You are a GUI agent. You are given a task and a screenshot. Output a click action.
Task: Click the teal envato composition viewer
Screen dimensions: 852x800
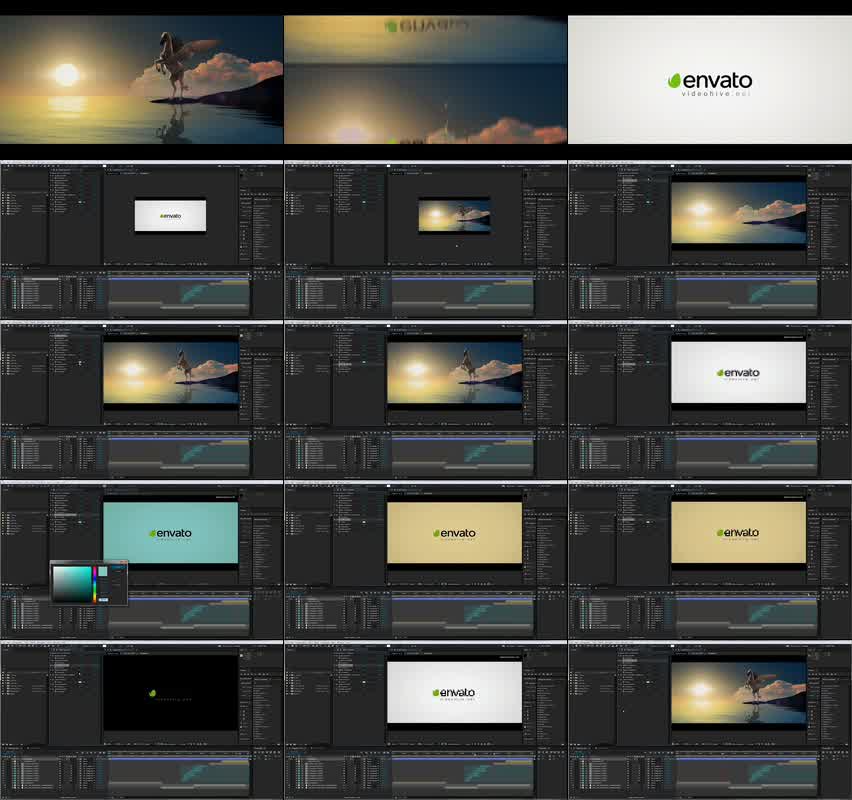pyautogui.click(x=171, y=533)
